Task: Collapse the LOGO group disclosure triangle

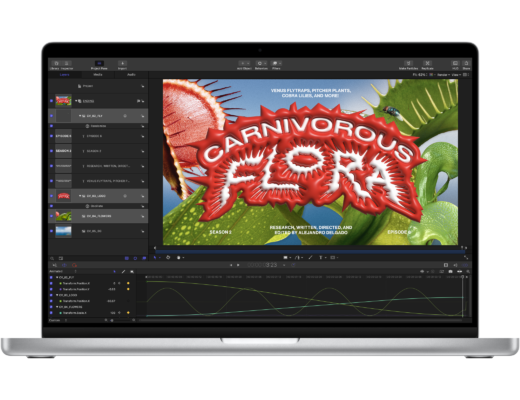Action: tap(80, 196)
